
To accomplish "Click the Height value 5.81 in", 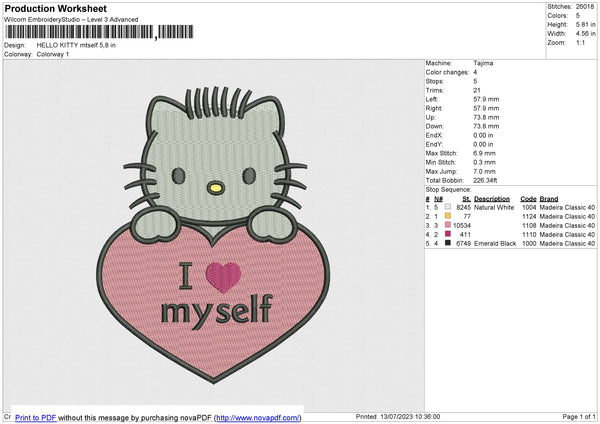I will pyautogui.click(x=586, y=24).
